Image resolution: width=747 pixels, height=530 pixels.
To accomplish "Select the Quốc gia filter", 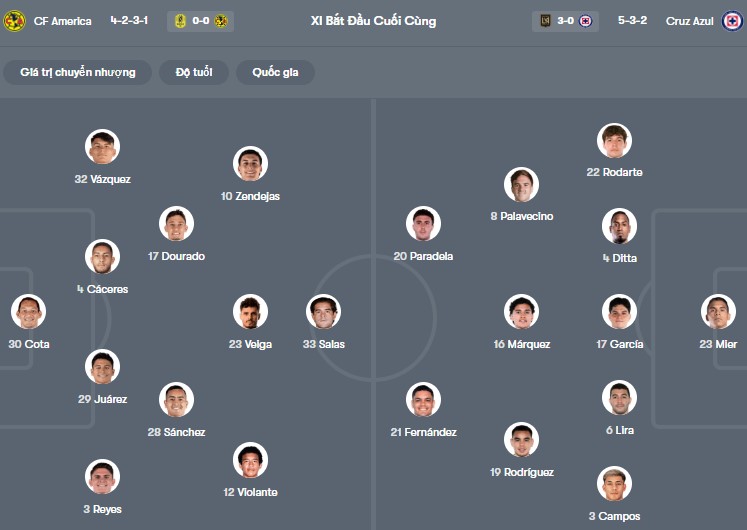I will (x=275, y=72).
